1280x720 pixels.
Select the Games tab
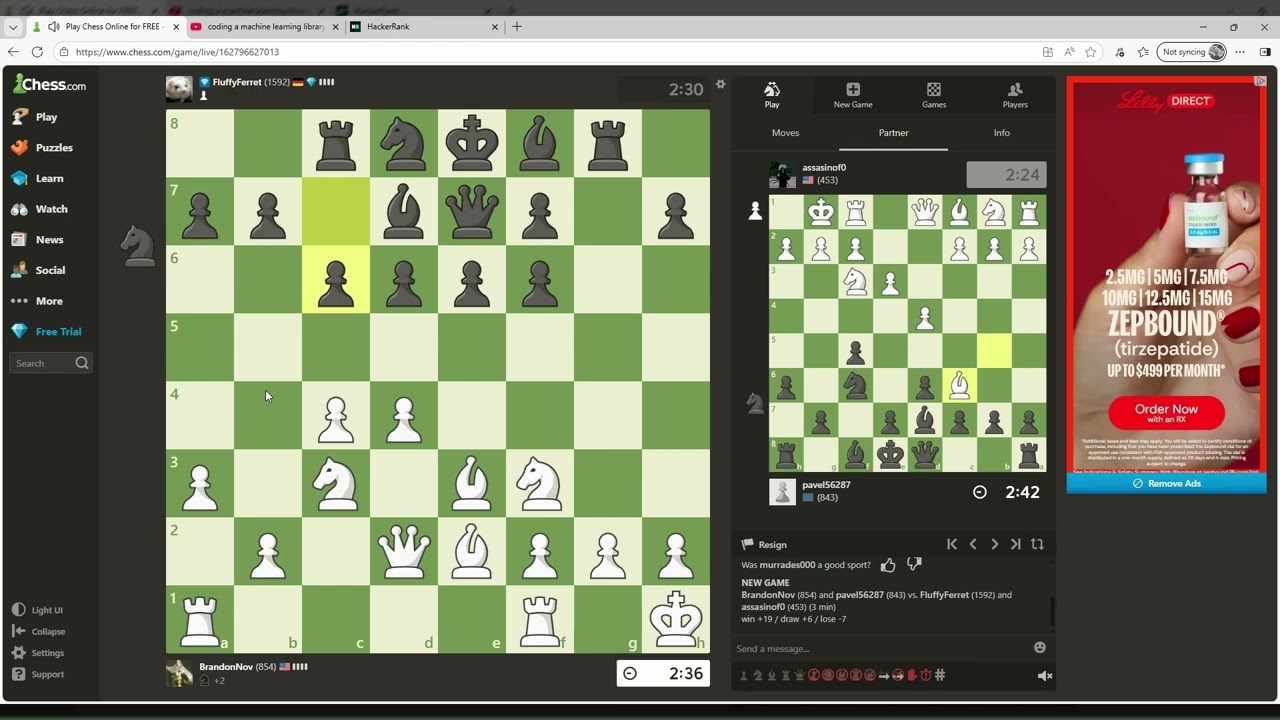pos(934,95)
